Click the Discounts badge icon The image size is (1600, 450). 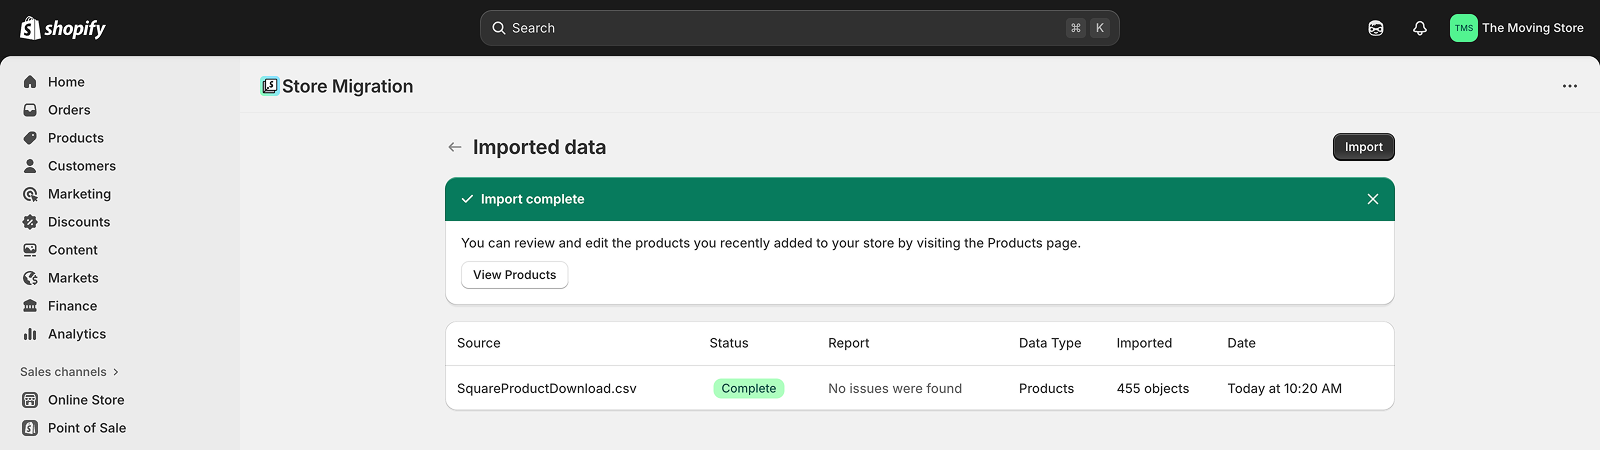pos(30,222)
